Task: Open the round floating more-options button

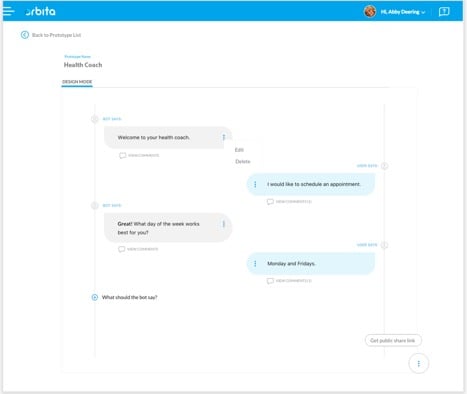Action: 419,363
